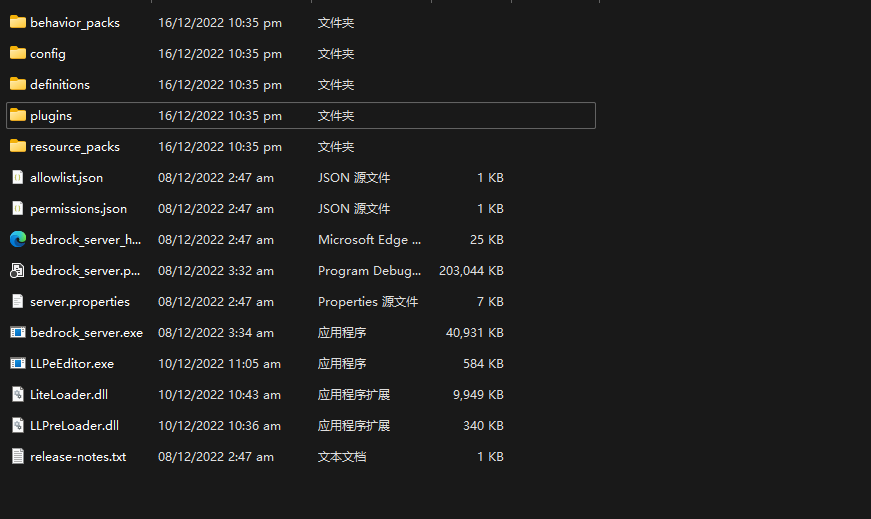The width and height of the screenshot is (871, 519).
Task: Click the server.properties file icon
Action: [x=18, y=302]
